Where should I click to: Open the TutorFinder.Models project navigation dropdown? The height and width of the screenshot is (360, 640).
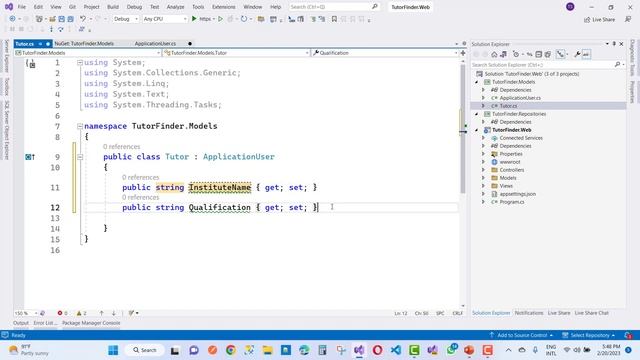[87, 53]
